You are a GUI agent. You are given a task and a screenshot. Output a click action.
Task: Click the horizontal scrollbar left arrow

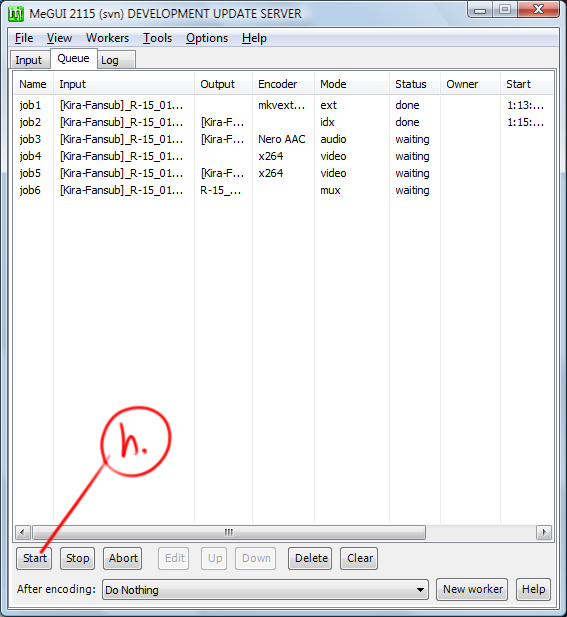coord(23,532)
